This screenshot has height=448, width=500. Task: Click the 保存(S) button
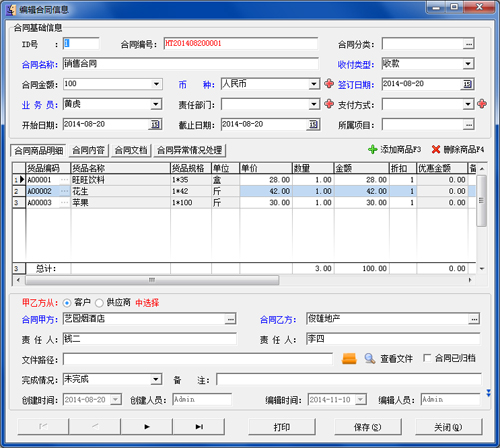pyautogui.click(x=367, y=427)
